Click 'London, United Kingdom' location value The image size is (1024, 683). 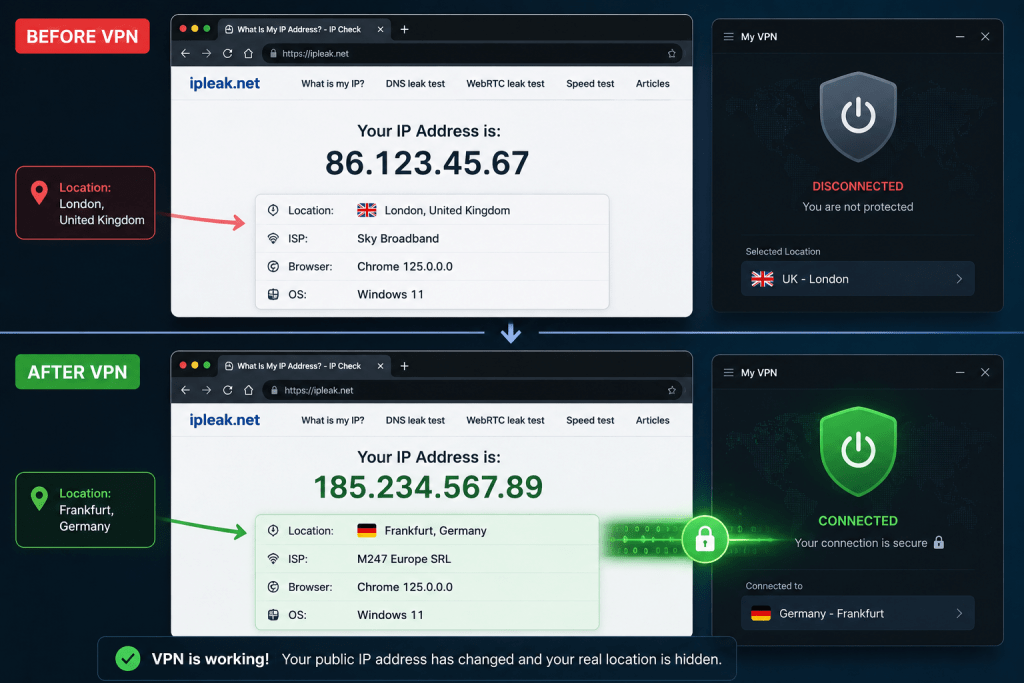click(x=447, y=210)
